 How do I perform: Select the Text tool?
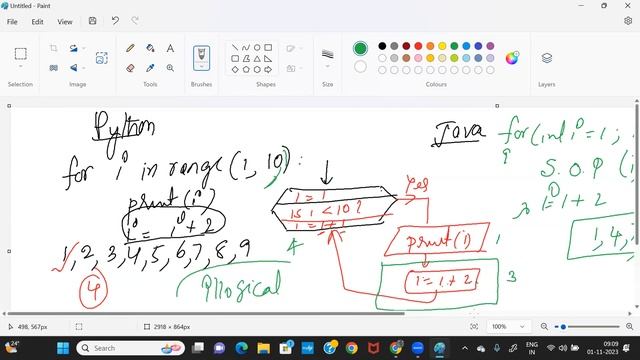pos(170,49)
